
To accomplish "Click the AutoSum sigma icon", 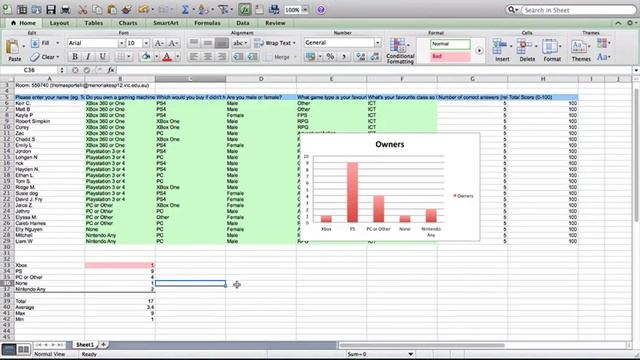I will 185,9.
